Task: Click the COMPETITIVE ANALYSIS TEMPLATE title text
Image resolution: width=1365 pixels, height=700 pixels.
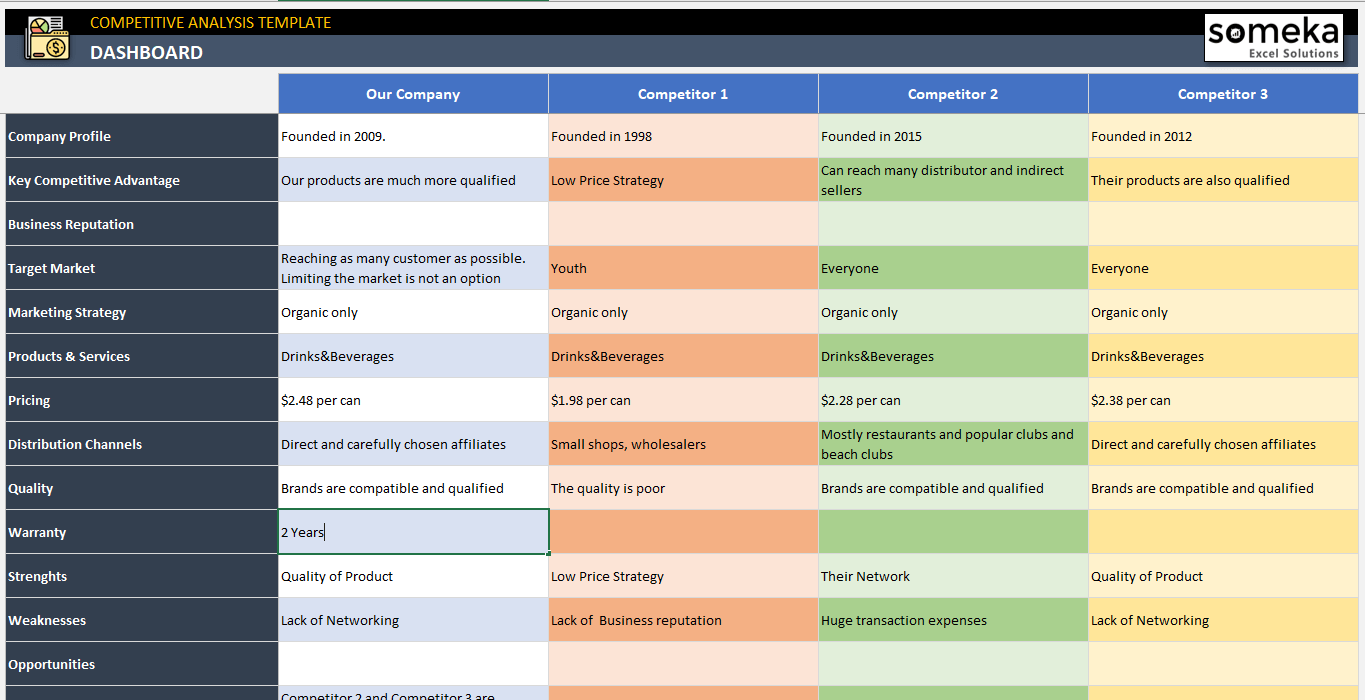Action: coord(209,22)
